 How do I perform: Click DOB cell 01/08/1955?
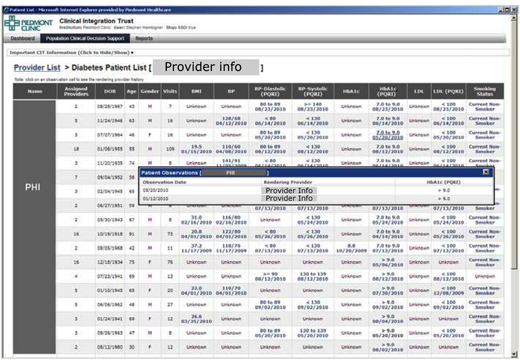click(110, 149)
